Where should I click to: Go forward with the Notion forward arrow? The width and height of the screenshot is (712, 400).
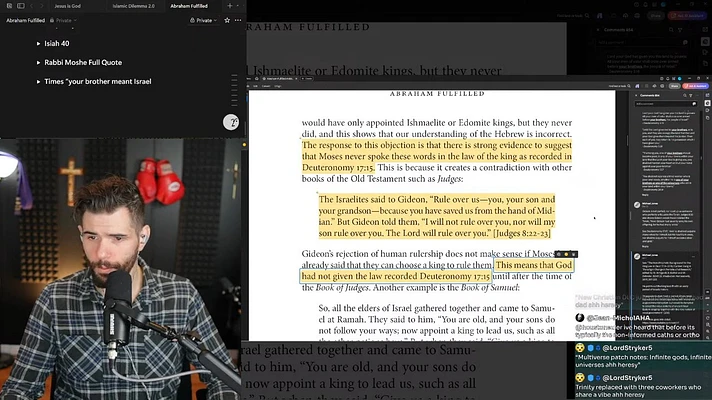[41, 6]
